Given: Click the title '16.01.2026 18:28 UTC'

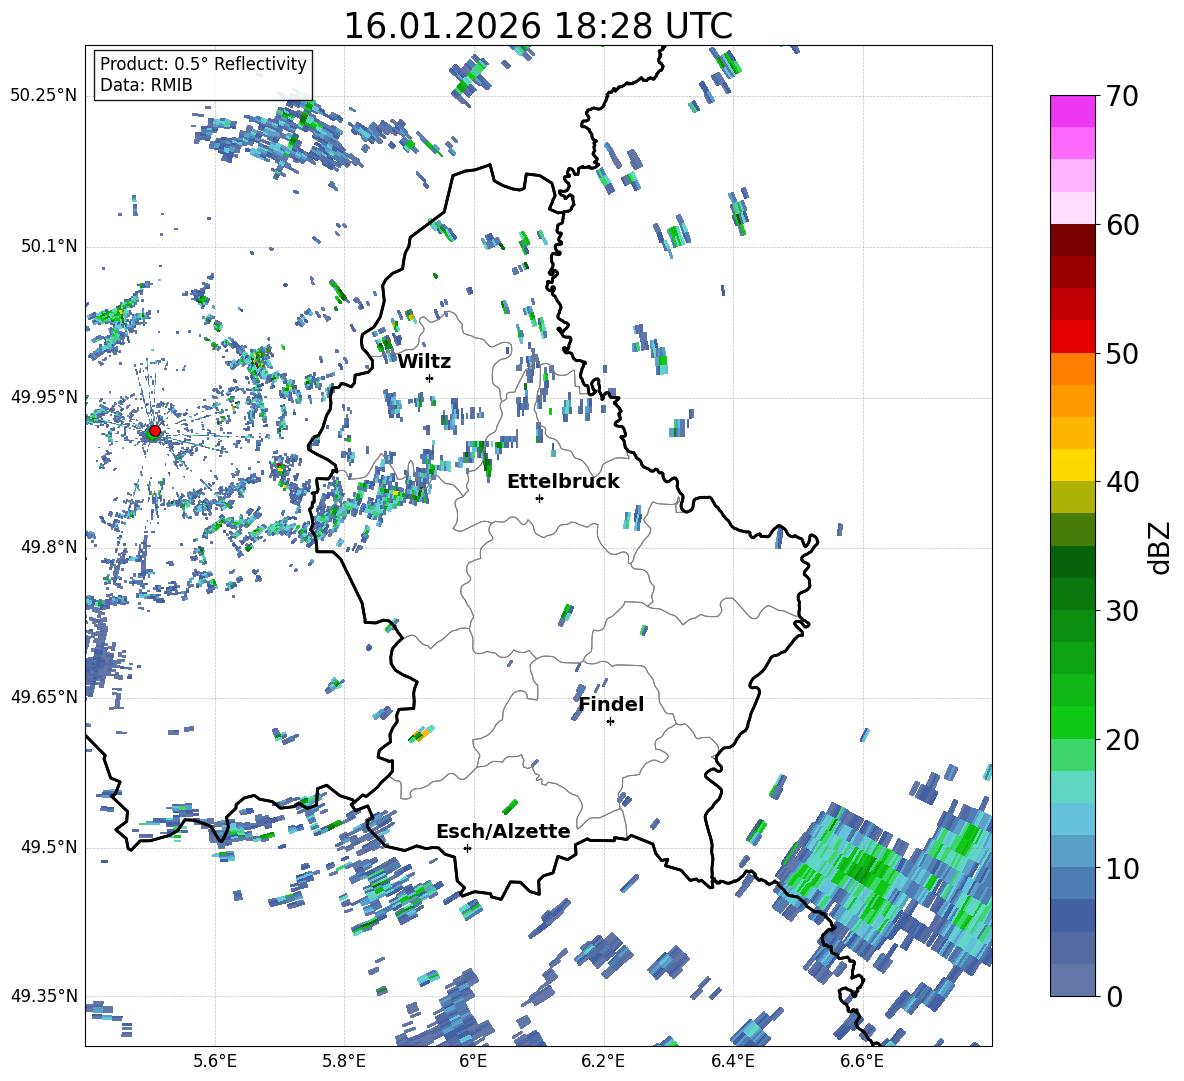Looking at the screenshot, I should [x=538, y=26].
